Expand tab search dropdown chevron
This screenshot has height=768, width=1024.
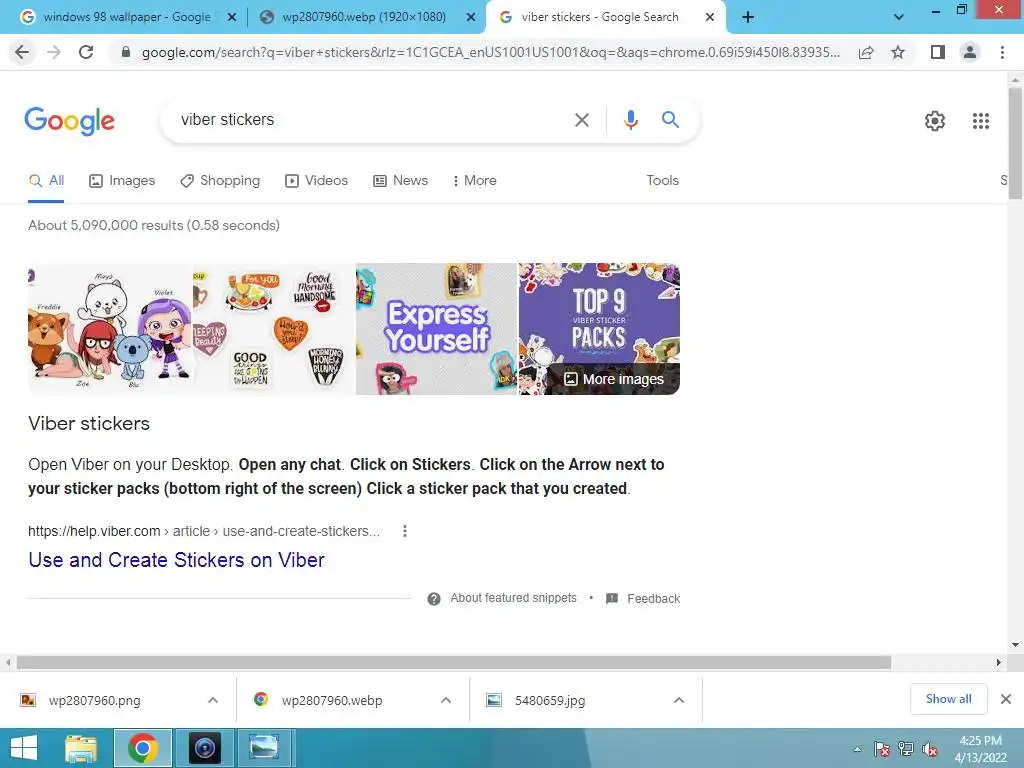pos(899,17)
